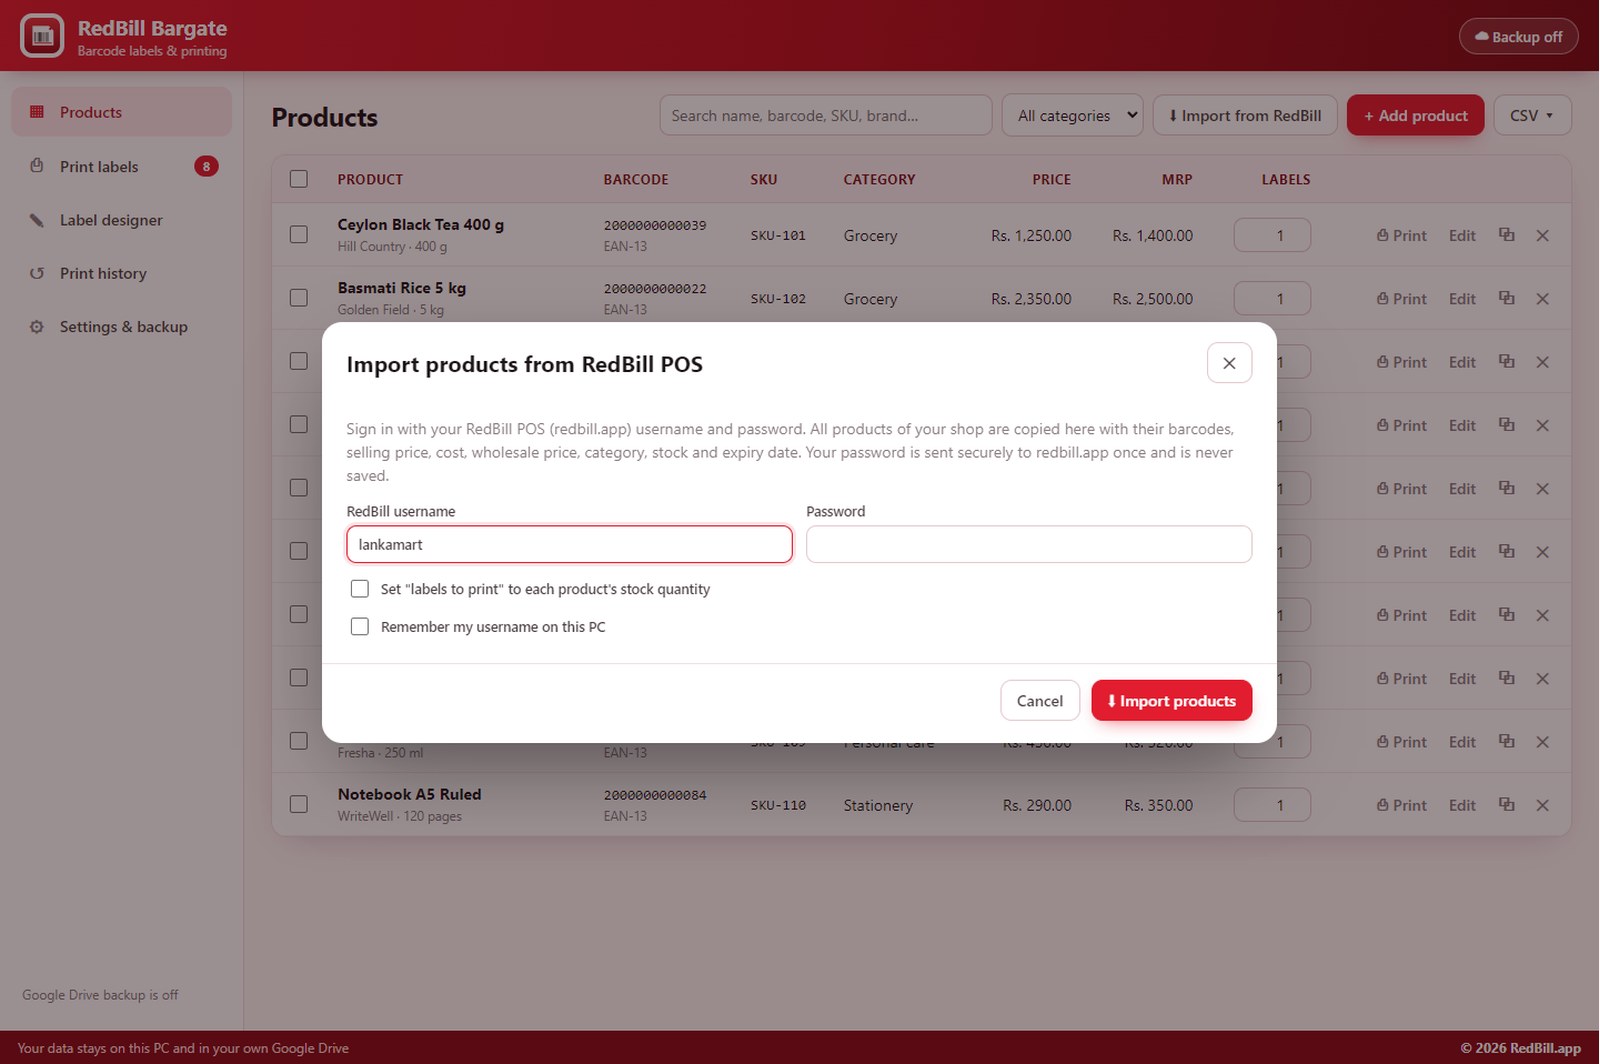Image resolution: width=1600 pixels, height=1064 pixels.
Task: Delete the Notebook A5 Ruled product
Action: coord(1542,805)
